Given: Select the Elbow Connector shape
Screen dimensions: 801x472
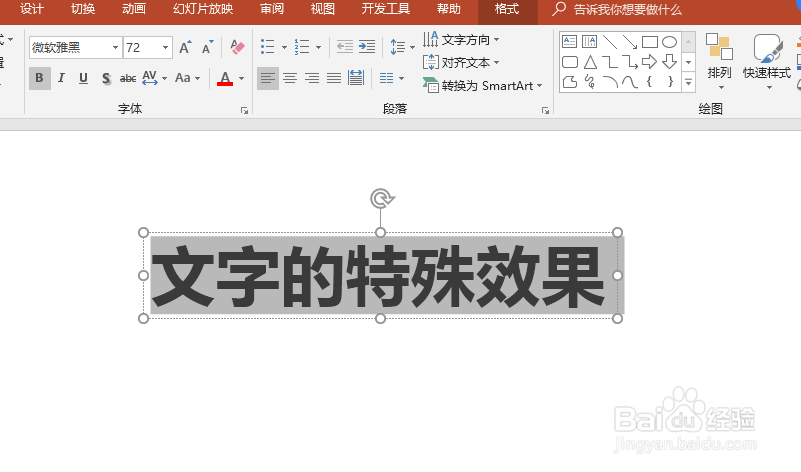Looking at the screenshot, I should [609, 62].
